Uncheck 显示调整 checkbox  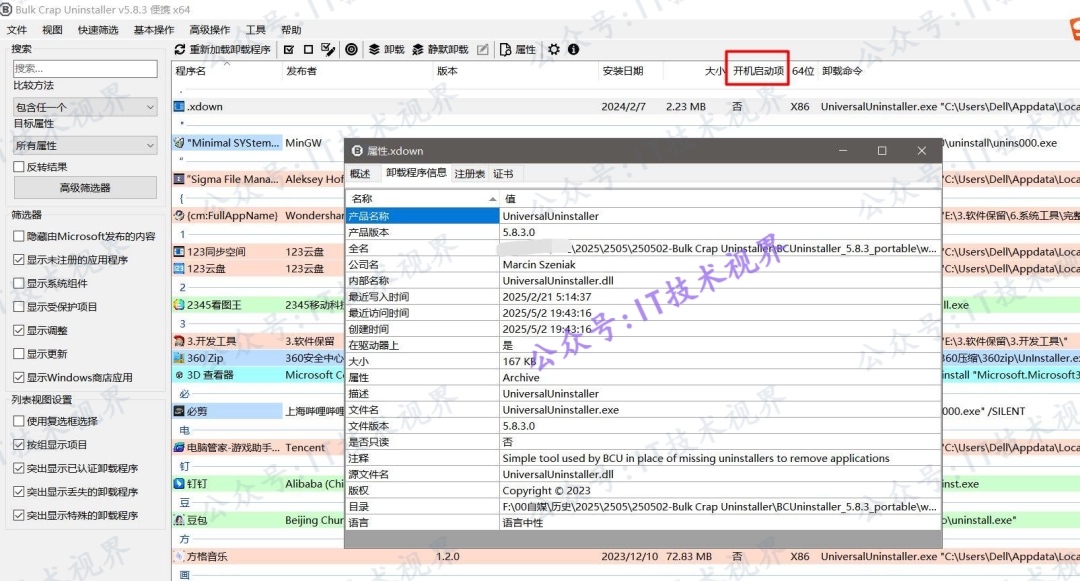pyautogui.click(x=19, y=330)
